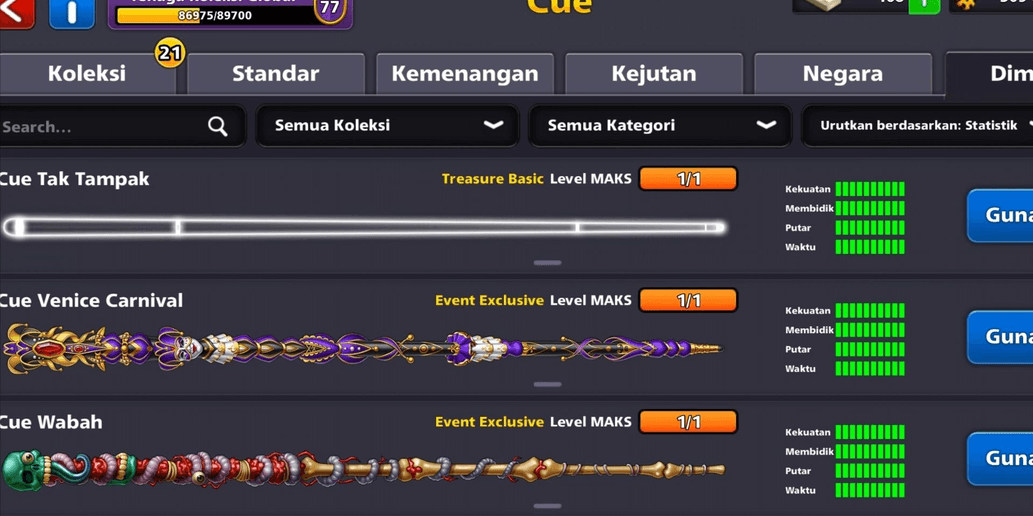Click the Search input field

(x=122, y=126)
